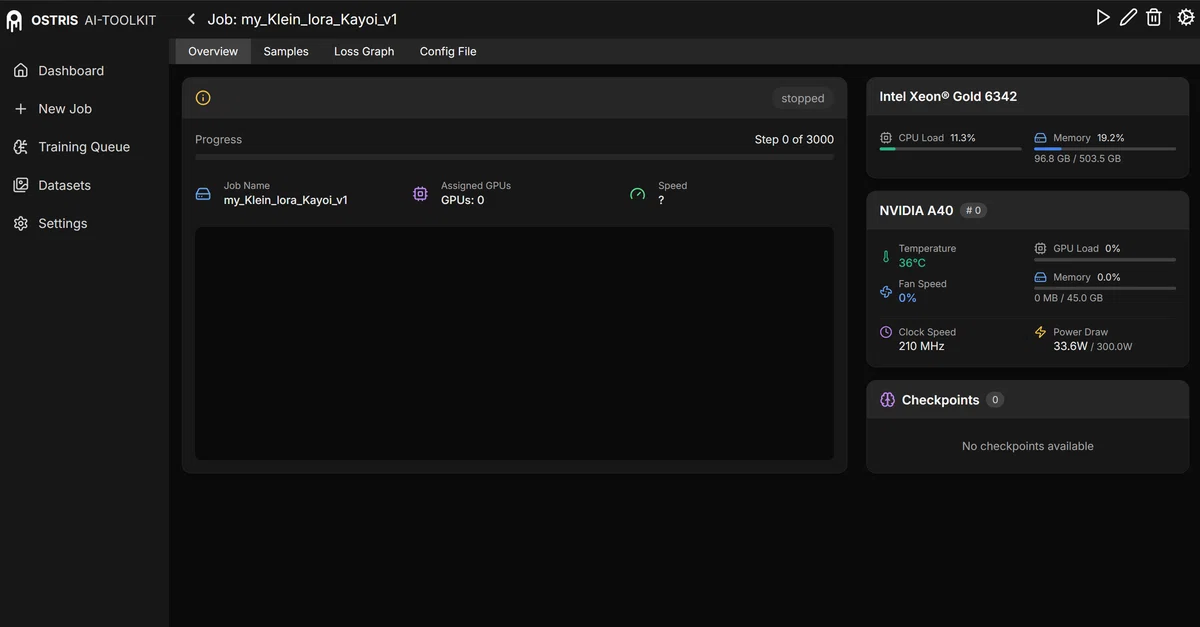Click the Speed '?' value

pyautogui.click(x=661, y=200)
